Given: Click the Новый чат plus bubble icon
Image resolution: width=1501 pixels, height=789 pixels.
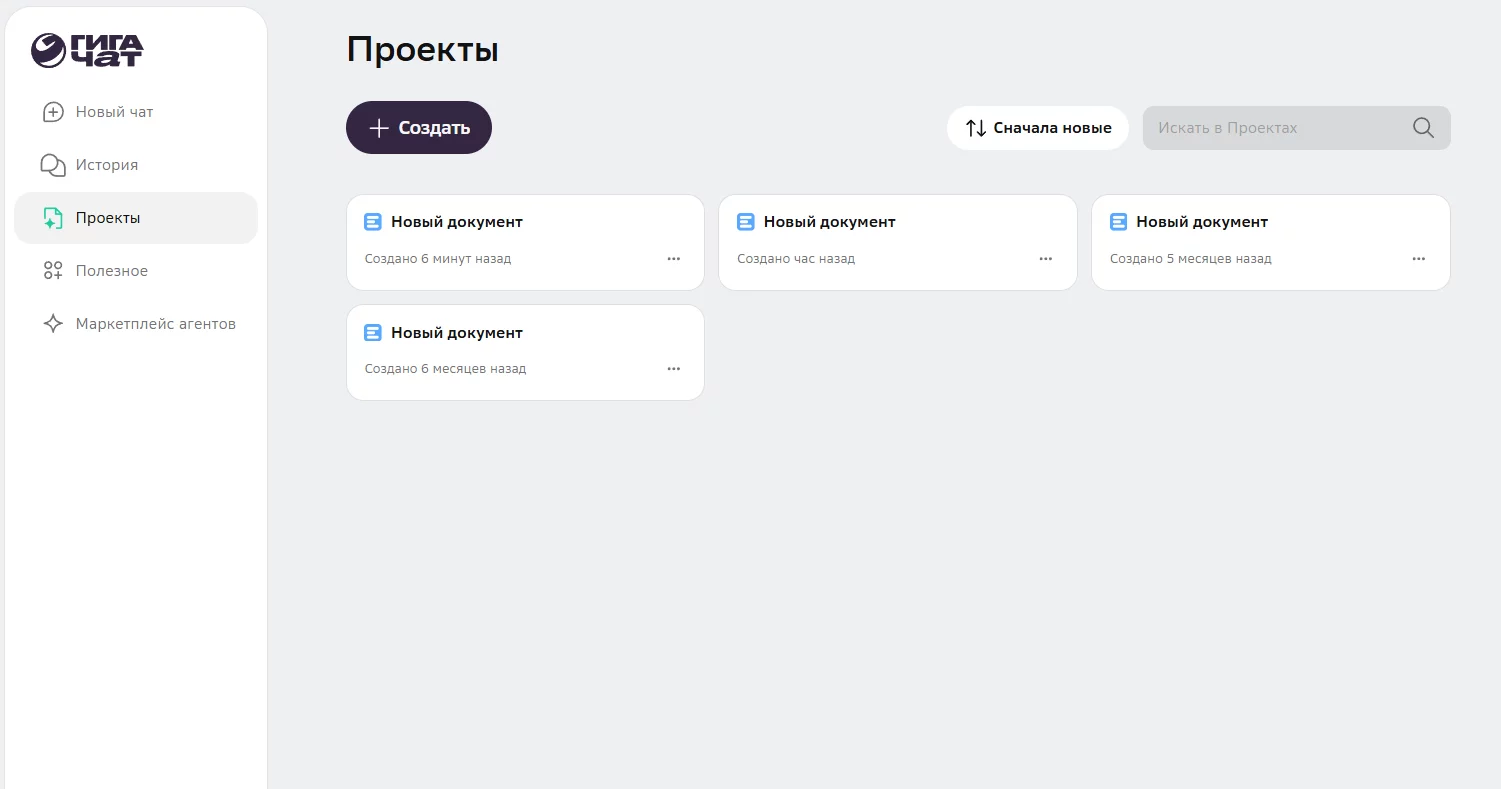Looking at the screenshot, I should click(53, 112).
